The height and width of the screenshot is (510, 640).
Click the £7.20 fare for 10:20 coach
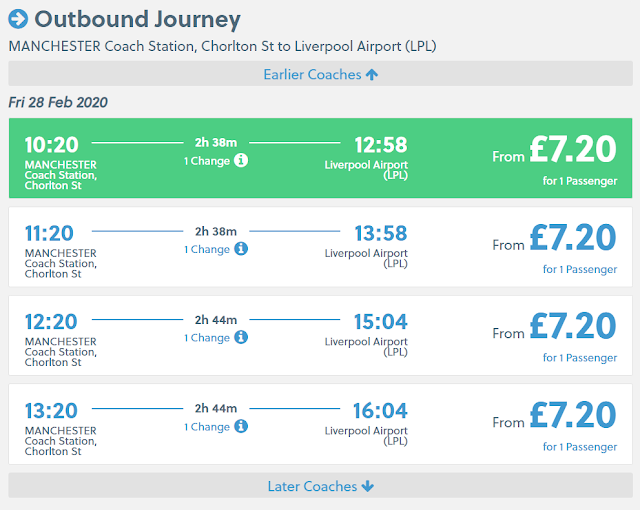point(573,150)
